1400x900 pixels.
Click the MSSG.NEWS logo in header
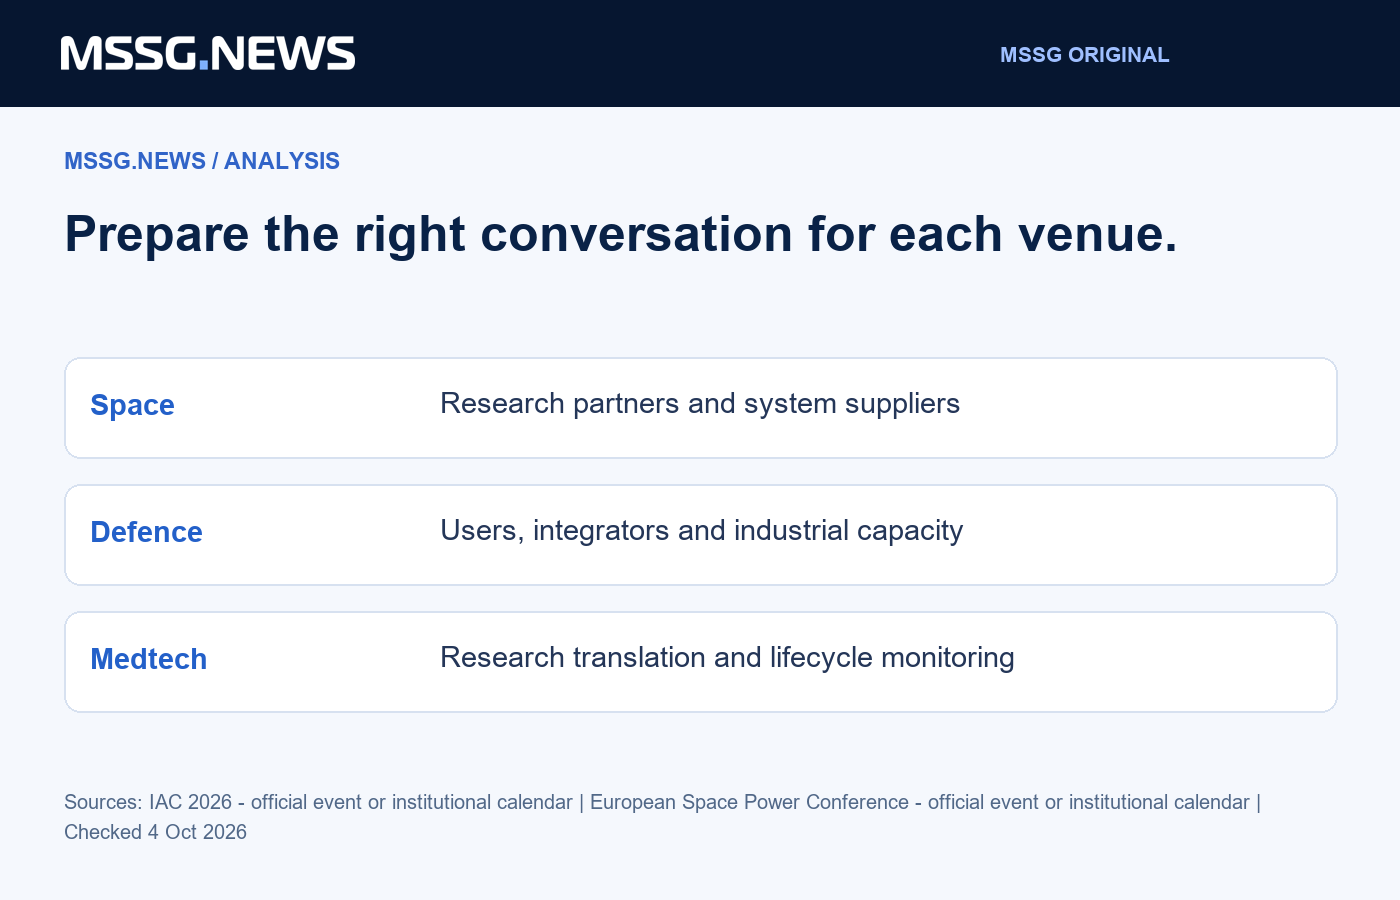coord(208,54)
